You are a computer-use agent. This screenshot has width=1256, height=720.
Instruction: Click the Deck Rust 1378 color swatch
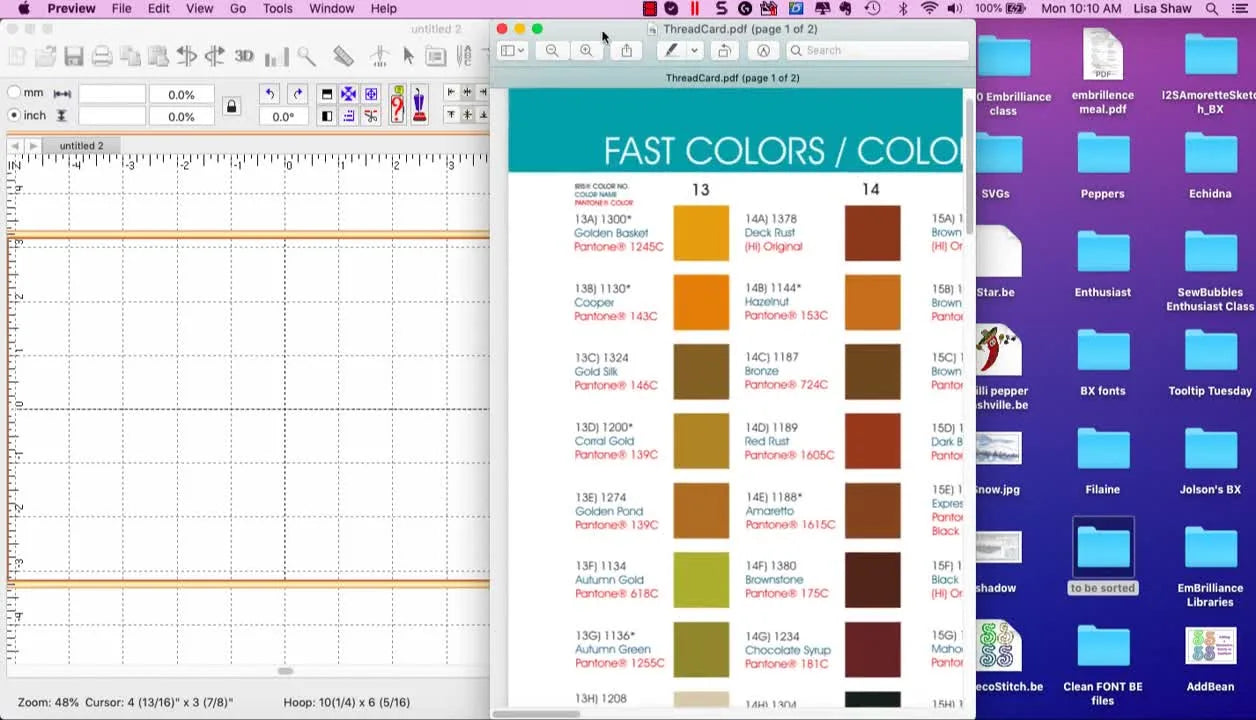(872, 233)
